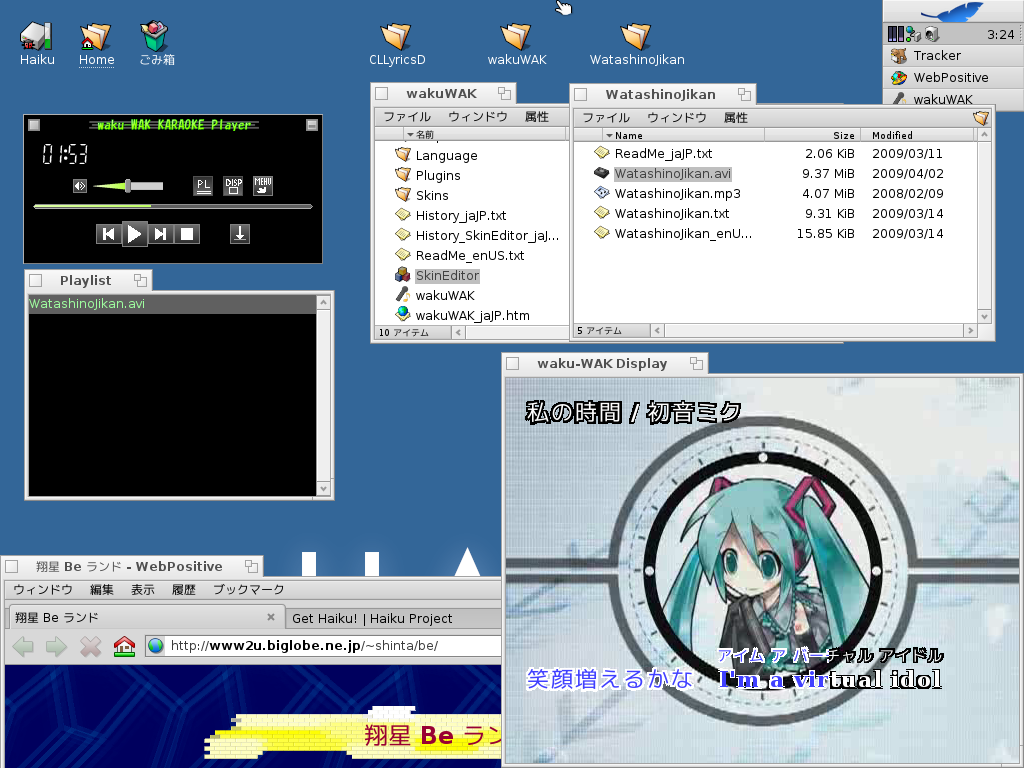Click the player top-left square button
The height and width of the screenshot is (768, 1024).
pos(35,125)
